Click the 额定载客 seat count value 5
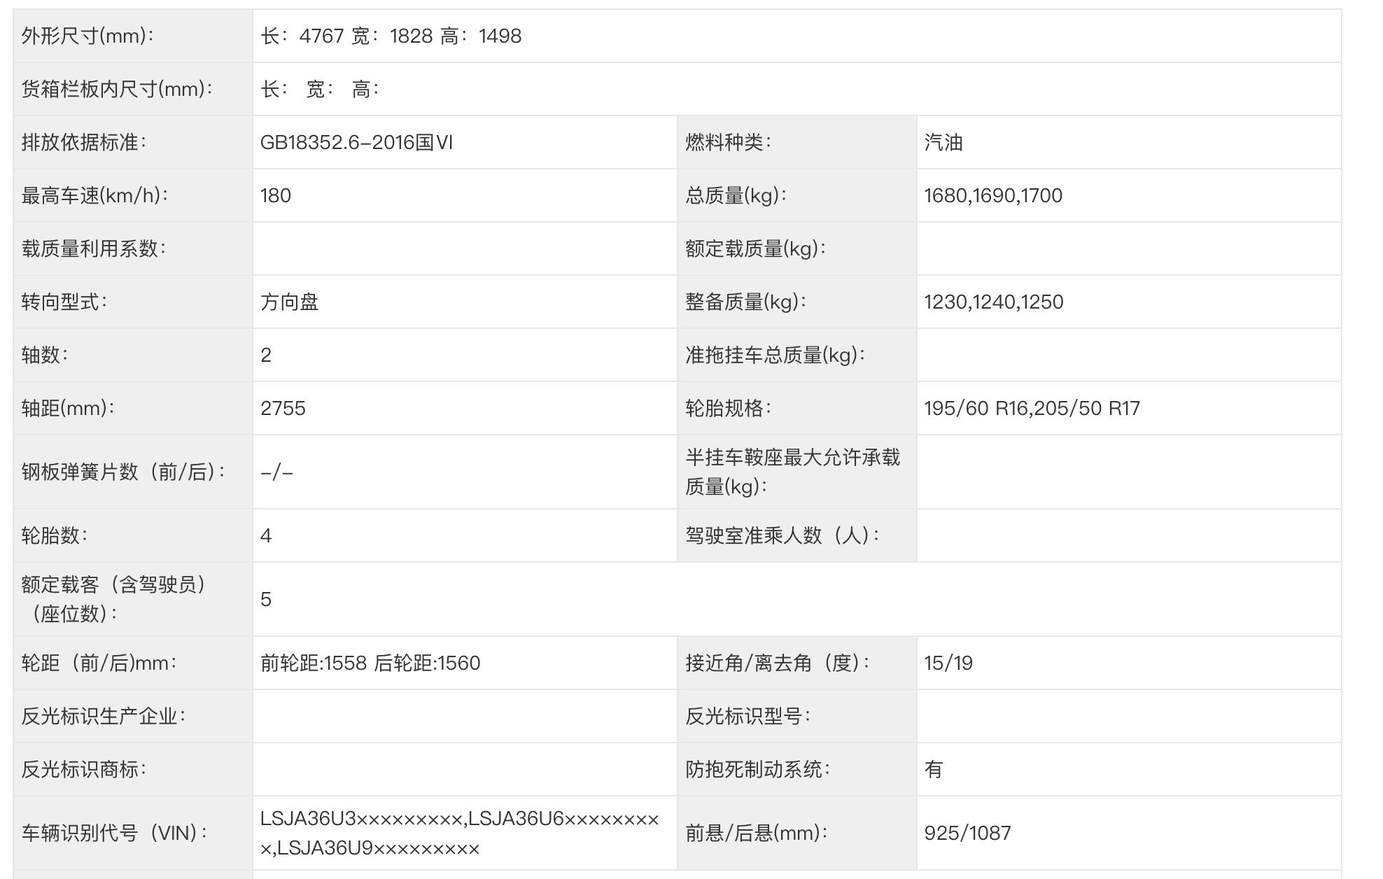Screen dimensions: 1383x879 coord(266,599)
